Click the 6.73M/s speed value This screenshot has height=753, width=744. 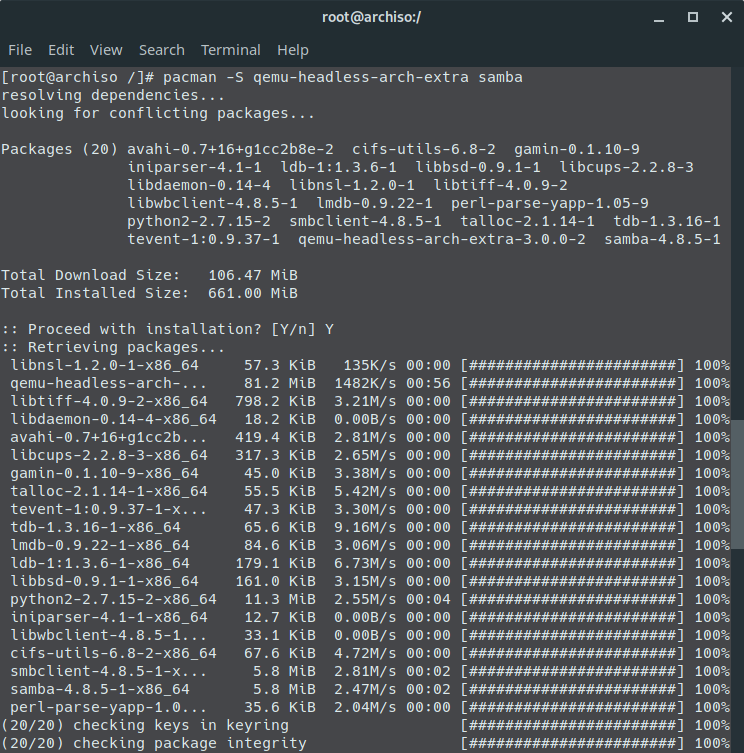pyautogui.click(x=365, y=563)
